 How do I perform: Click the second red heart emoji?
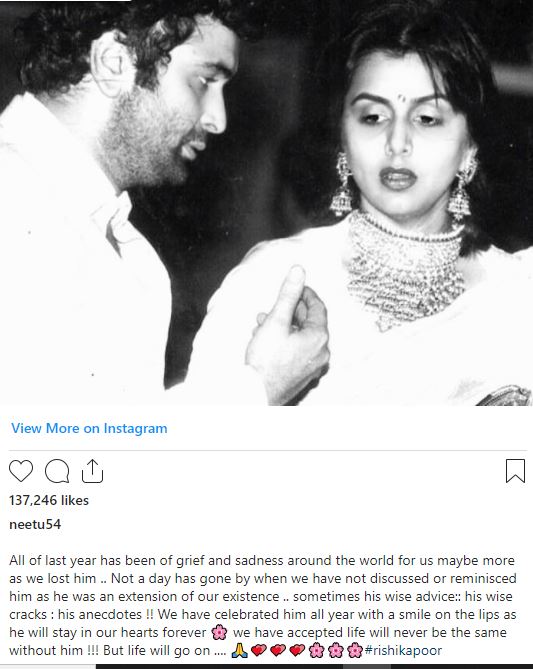click(278, 651)
